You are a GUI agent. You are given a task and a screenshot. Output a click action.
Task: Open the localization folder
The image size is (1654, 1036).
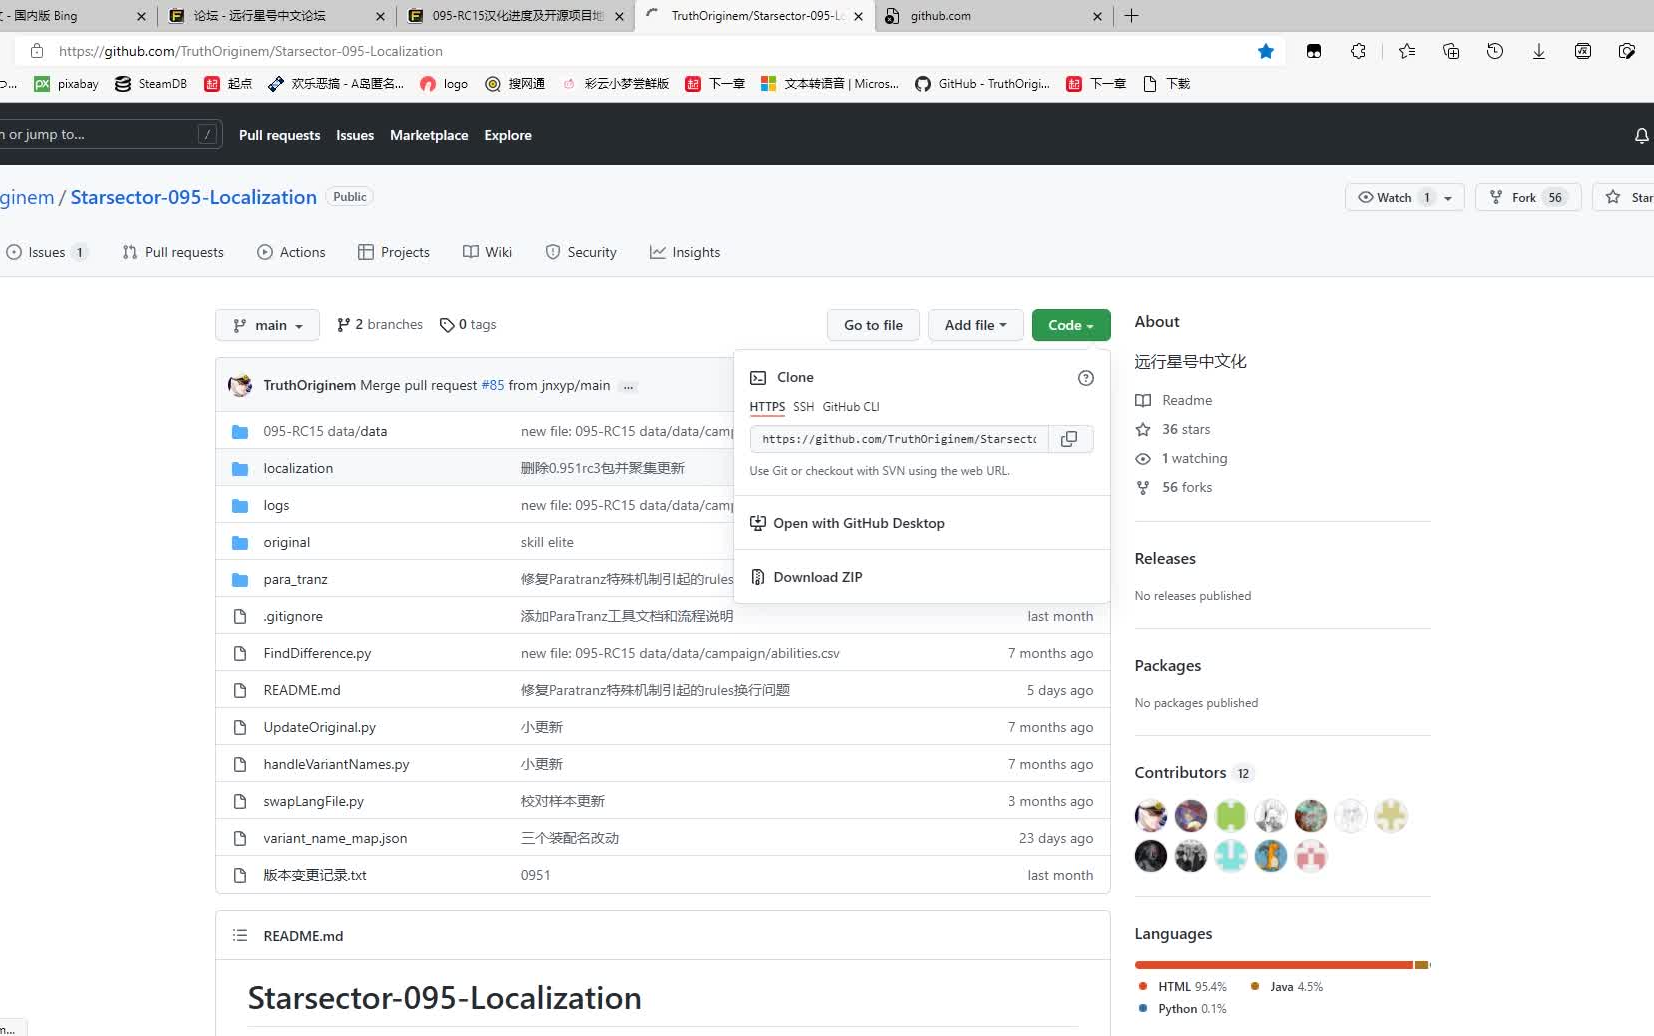pyautogui.click(x=298, y=468)
